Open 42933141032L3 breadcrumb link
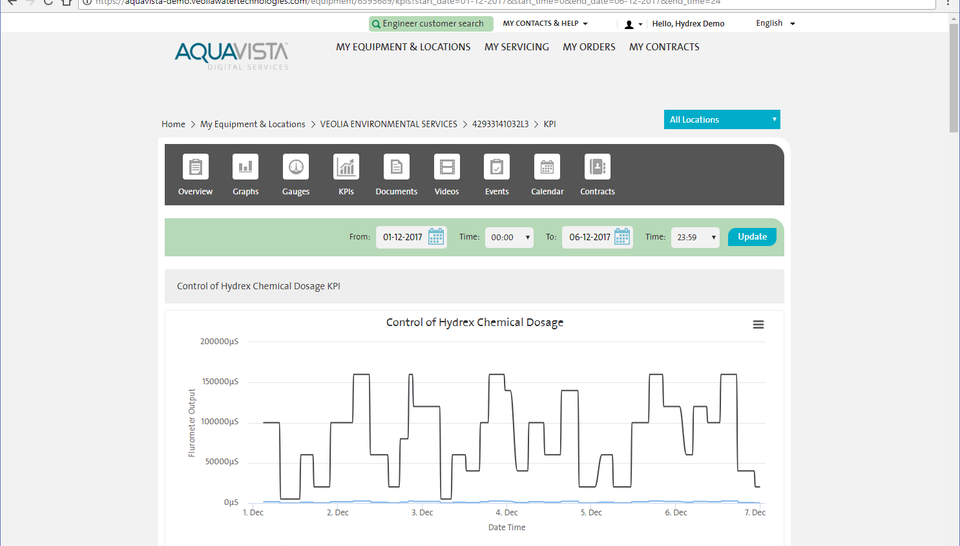The height and width of the screenshot is (546, 960). tap(500, 124)
